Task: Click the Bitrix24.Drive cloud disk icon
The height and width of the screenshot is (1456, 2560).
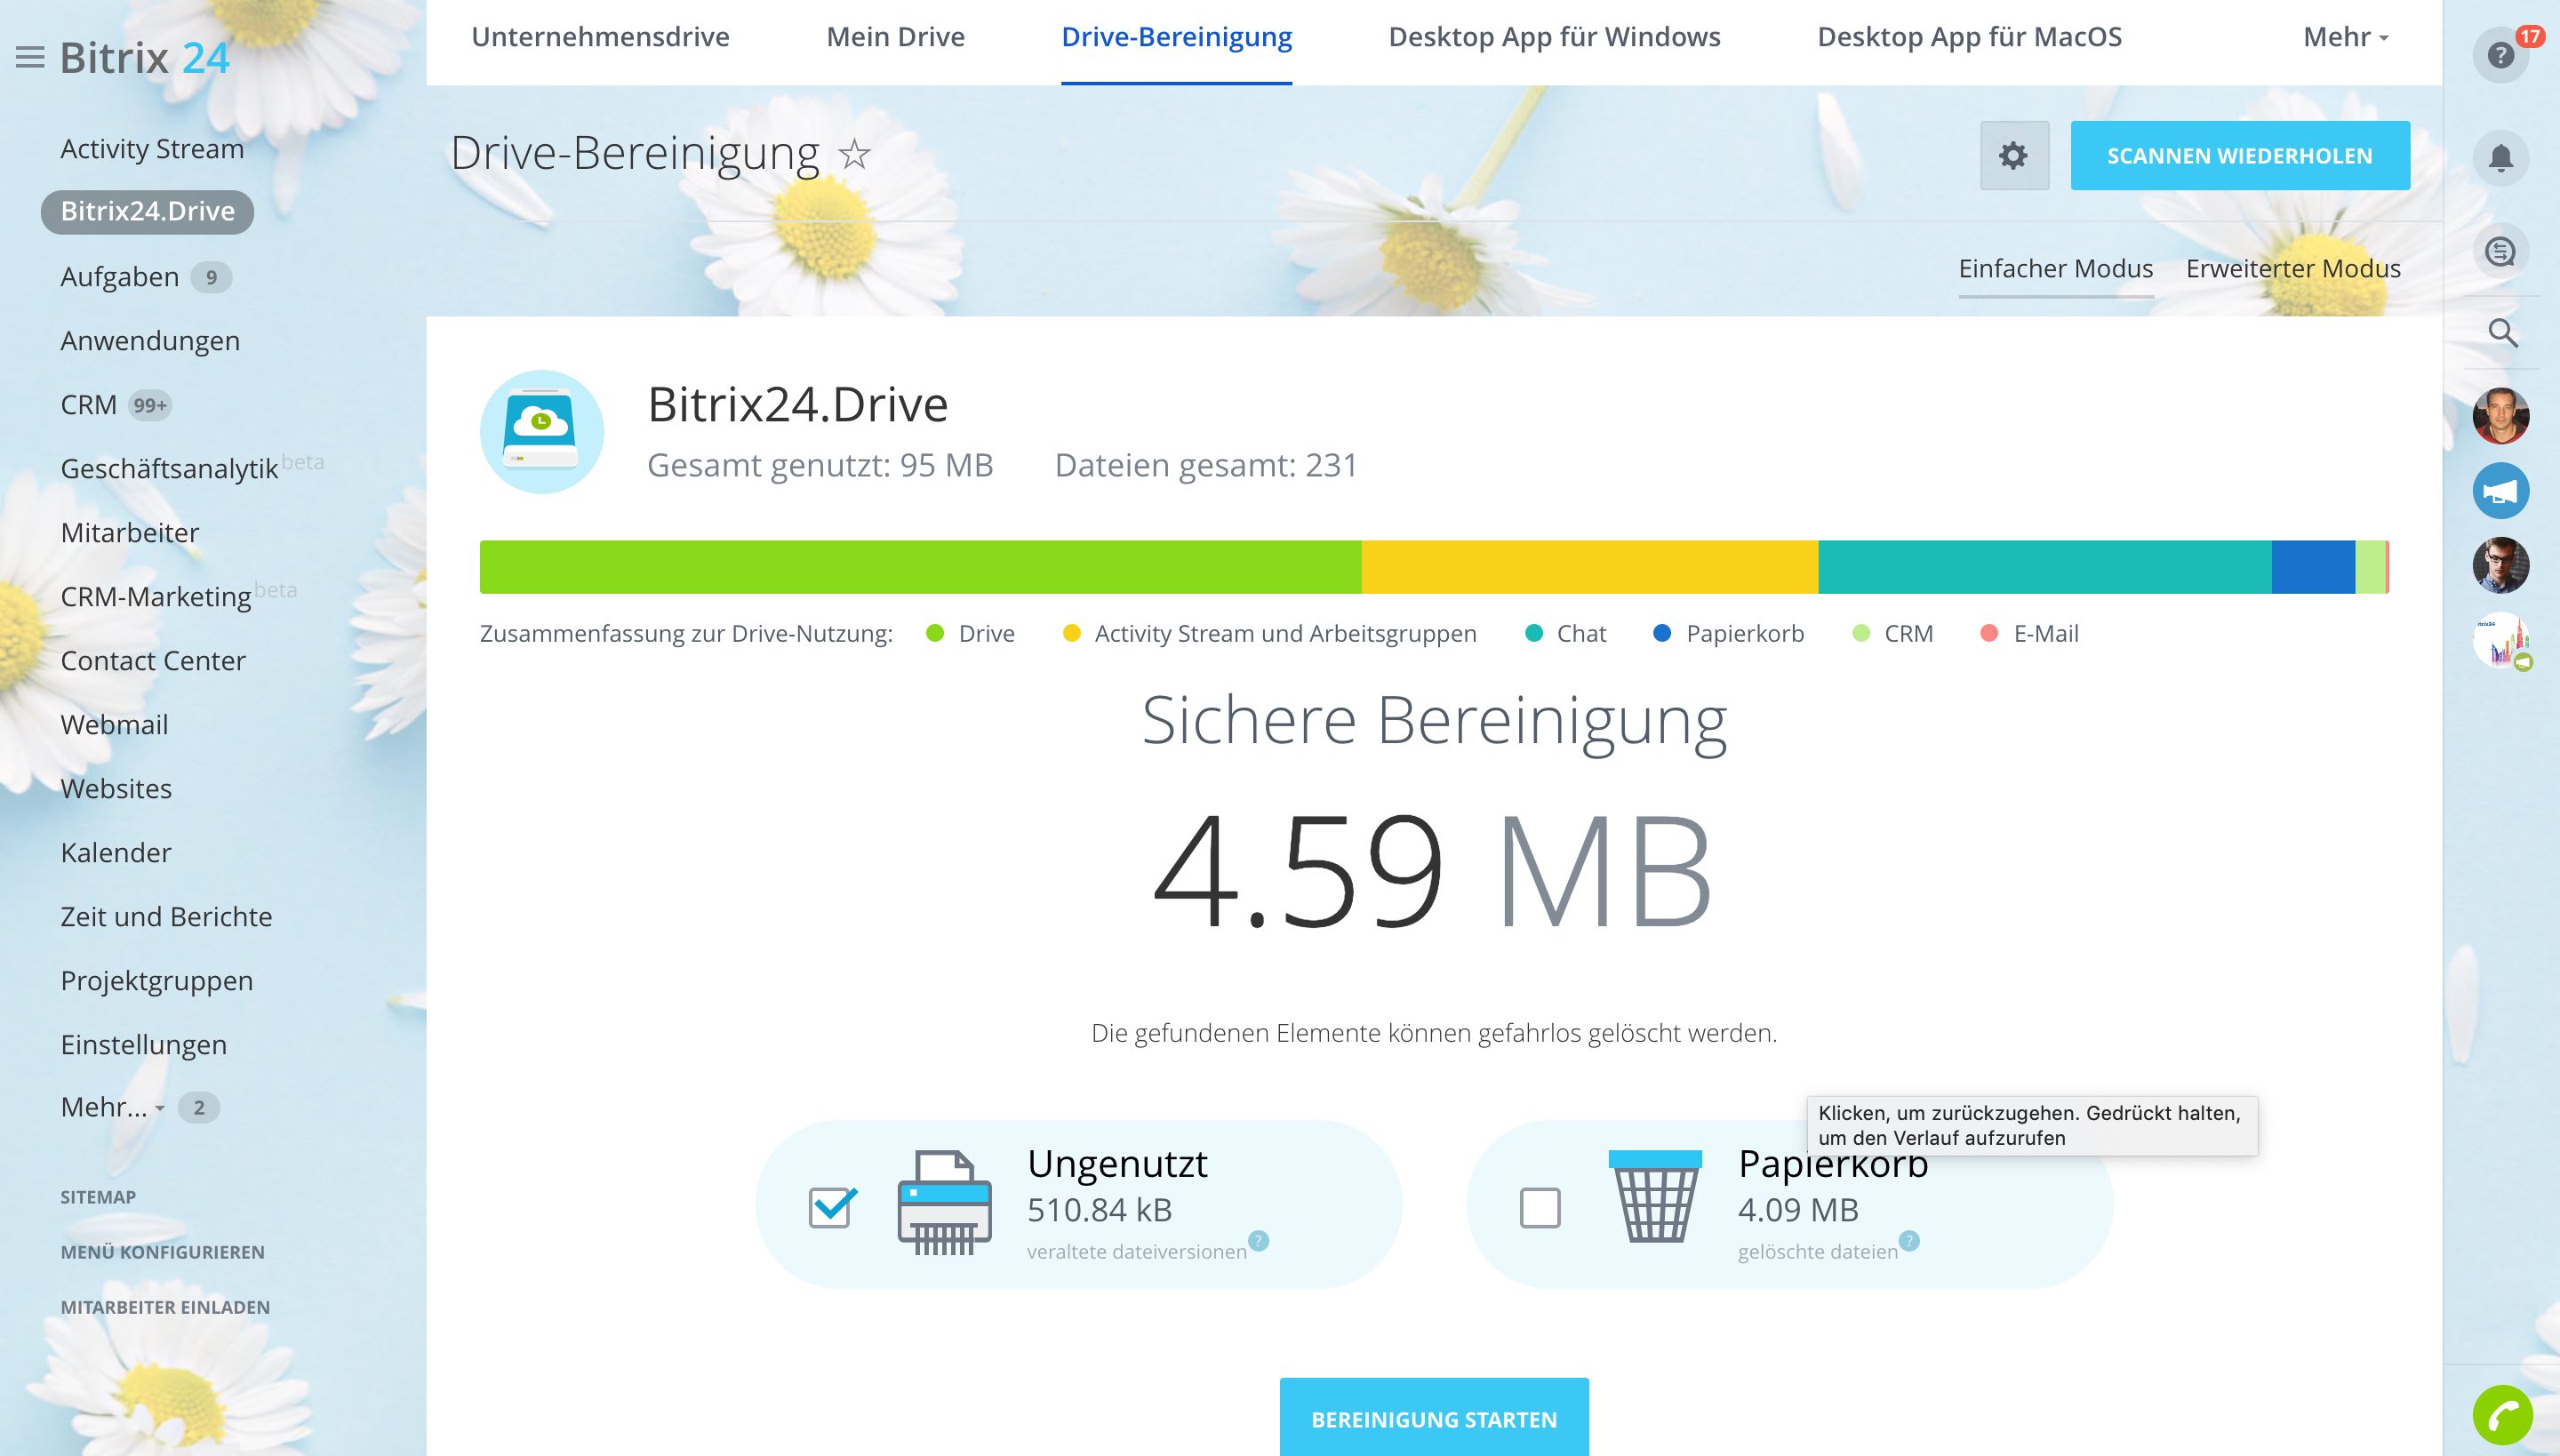Action: point(541,432)
